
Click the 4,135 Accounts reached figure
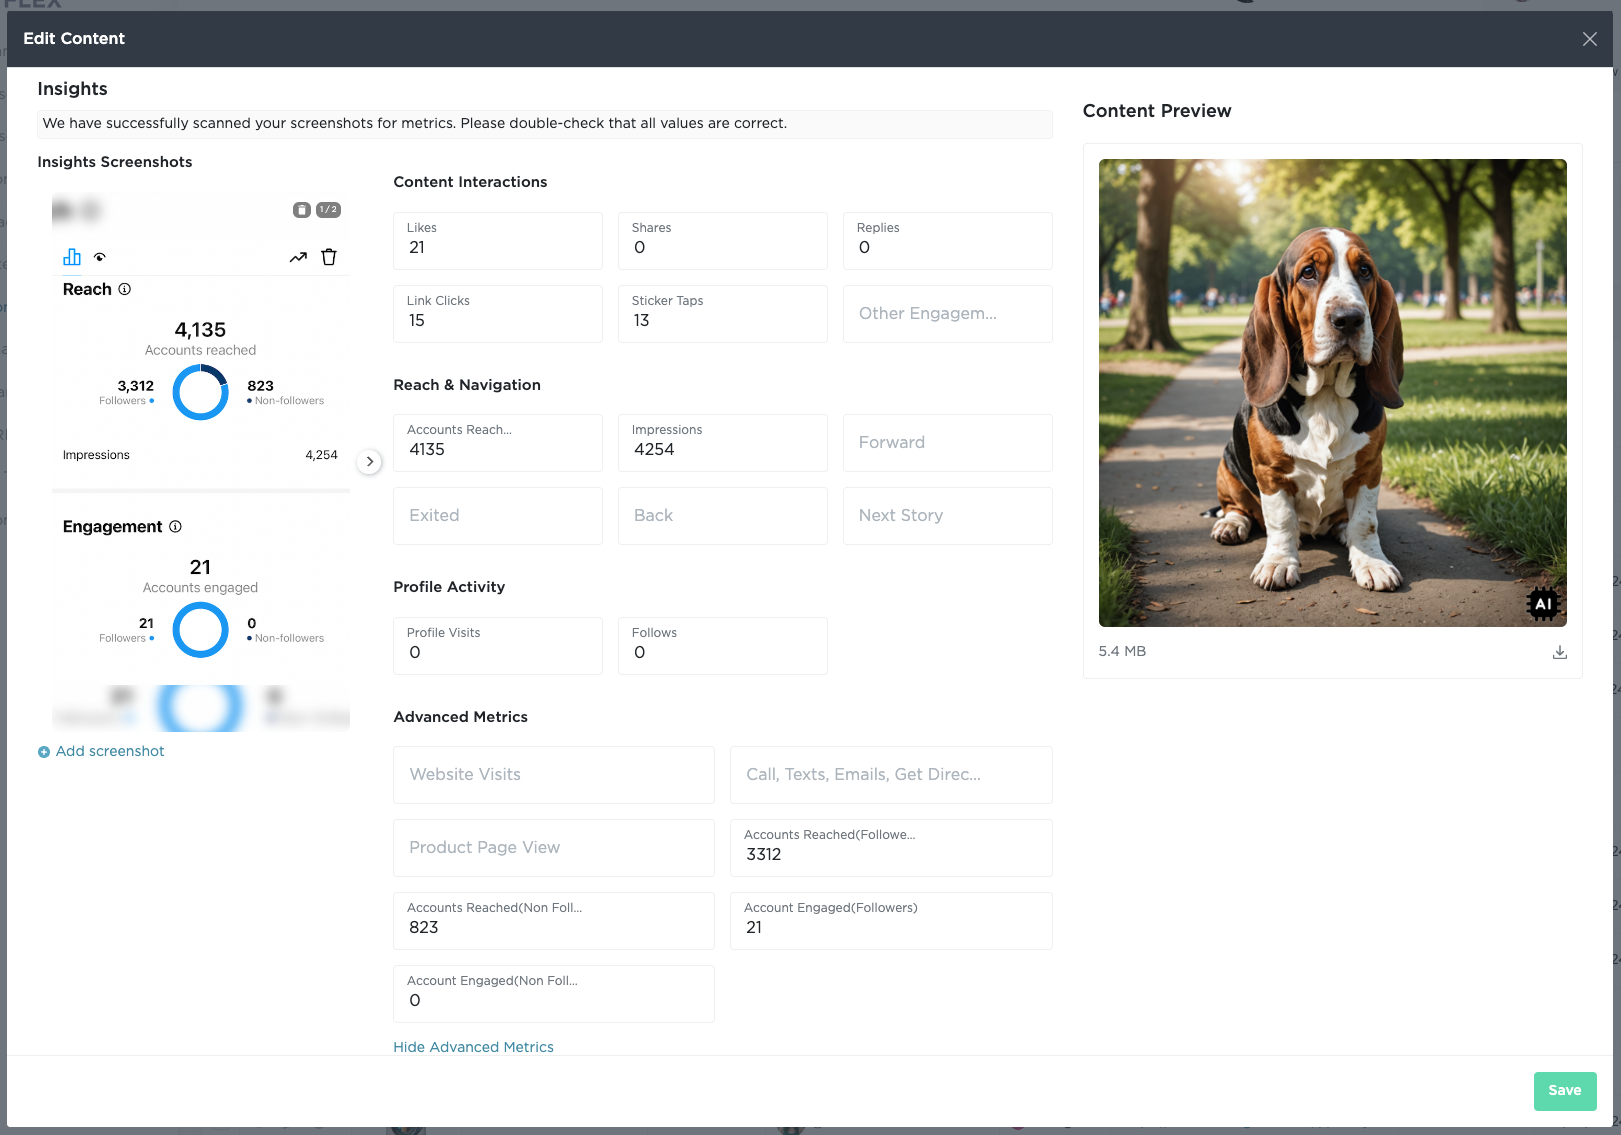(x=200, y=330)
